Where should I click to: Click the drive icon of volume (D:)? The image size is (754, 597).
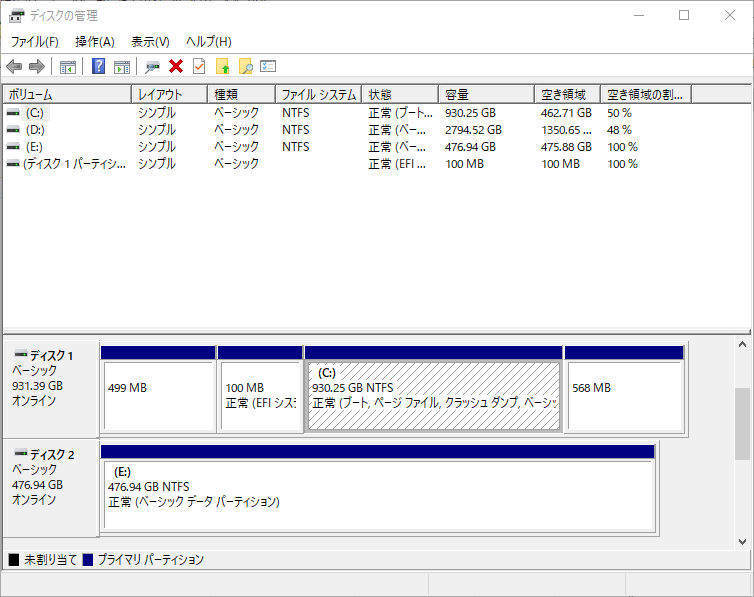[x=13, y=130]
